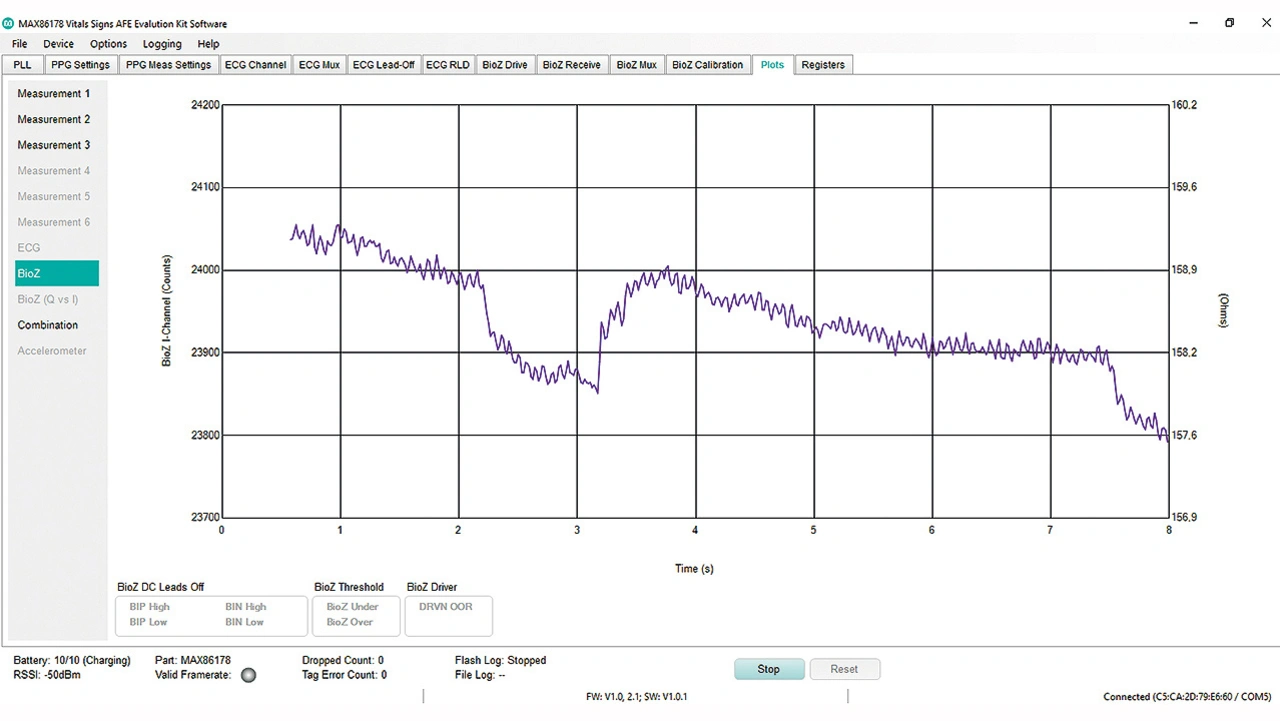
Task: Restore down the application window
Action: 1229,23
